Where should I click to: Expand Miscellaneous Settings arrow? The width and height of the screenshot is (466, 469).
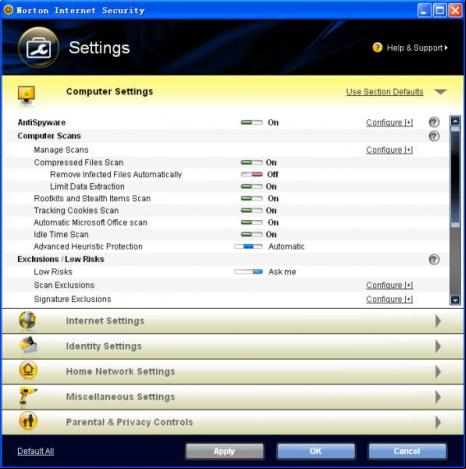(438, 397)
